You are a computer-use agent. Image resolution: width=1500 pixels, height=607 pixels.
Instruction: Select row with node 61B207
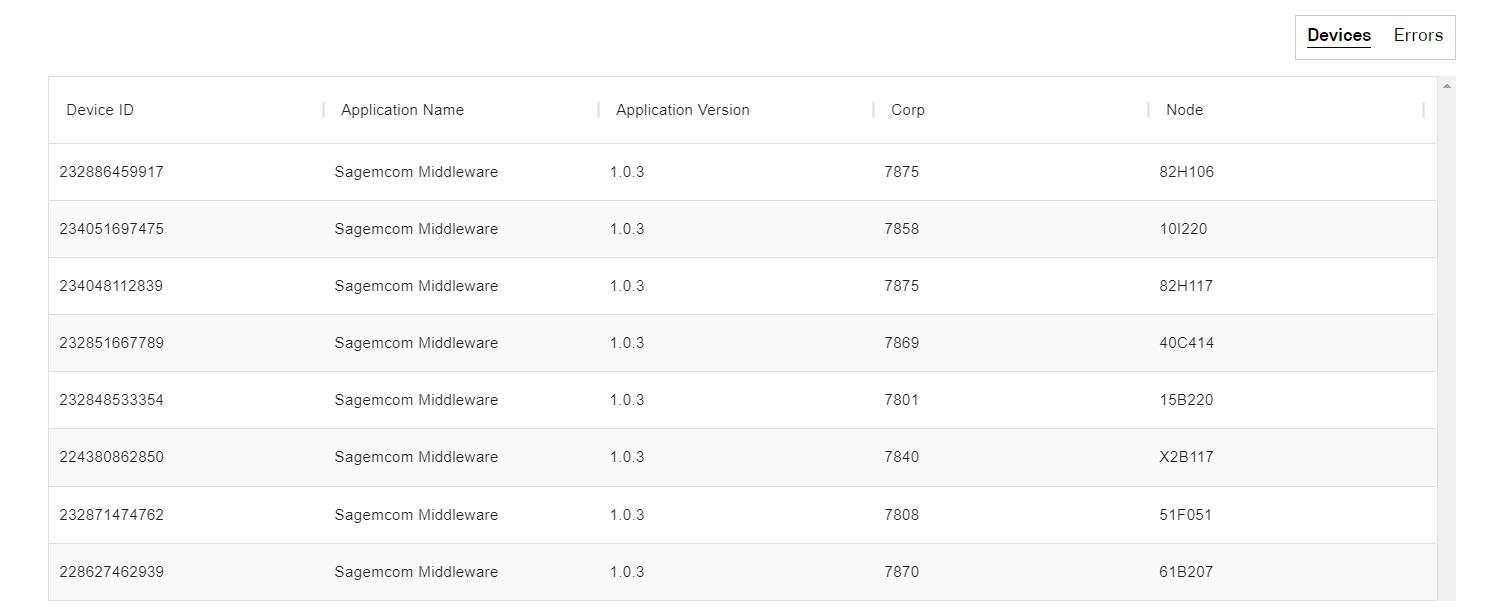click(1186, 572)
